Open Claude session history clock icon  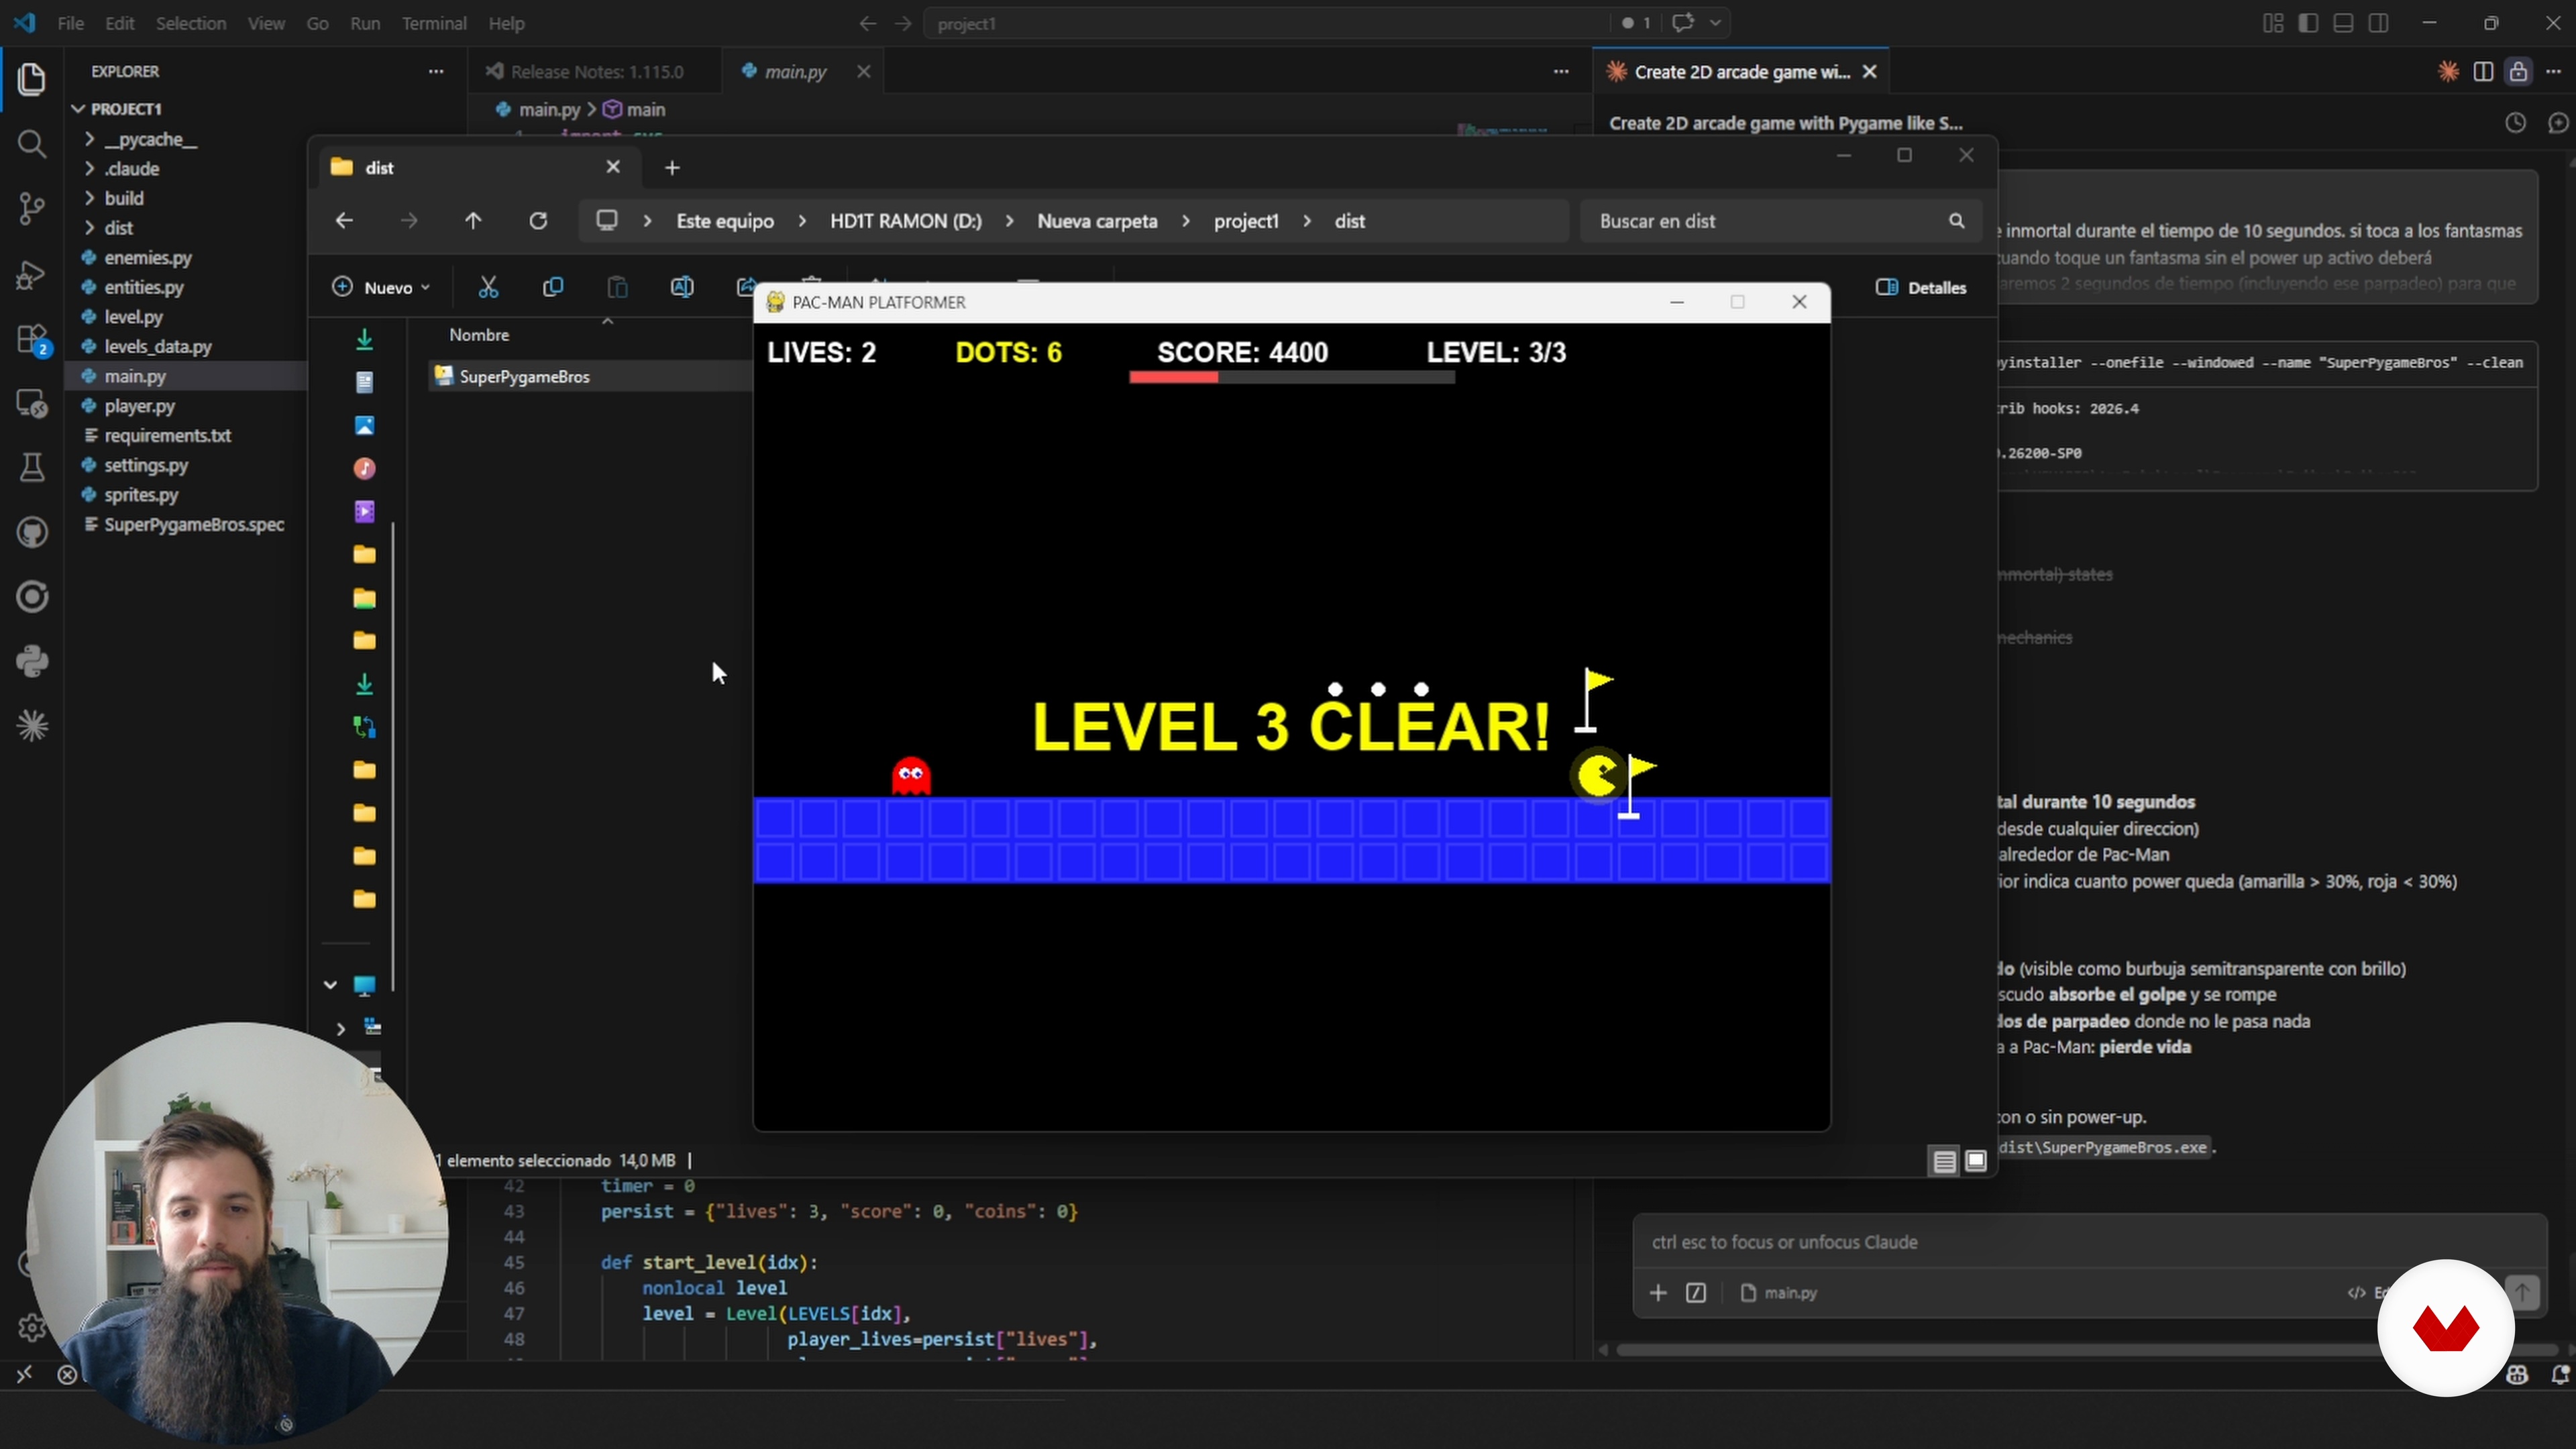2515,123
